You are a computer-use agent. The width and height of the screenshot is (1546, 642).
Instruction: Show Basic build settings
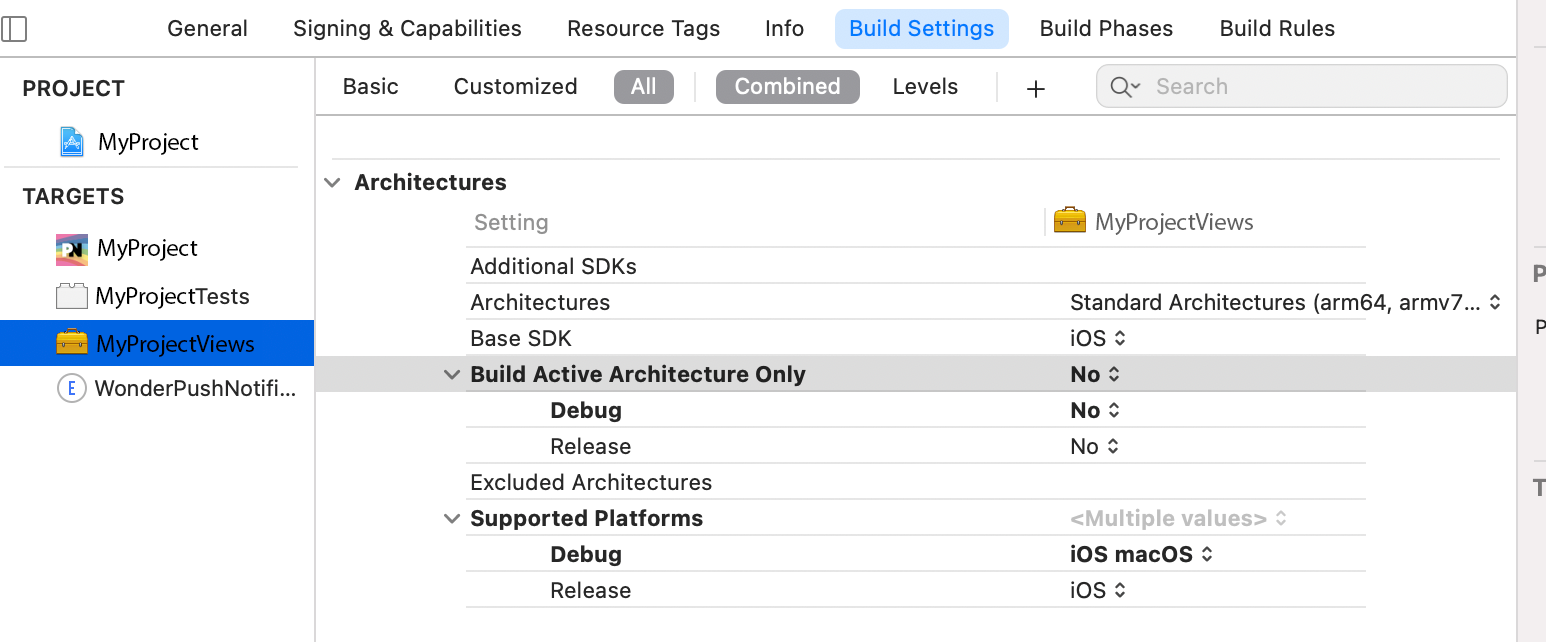click(x=370, y=87)
